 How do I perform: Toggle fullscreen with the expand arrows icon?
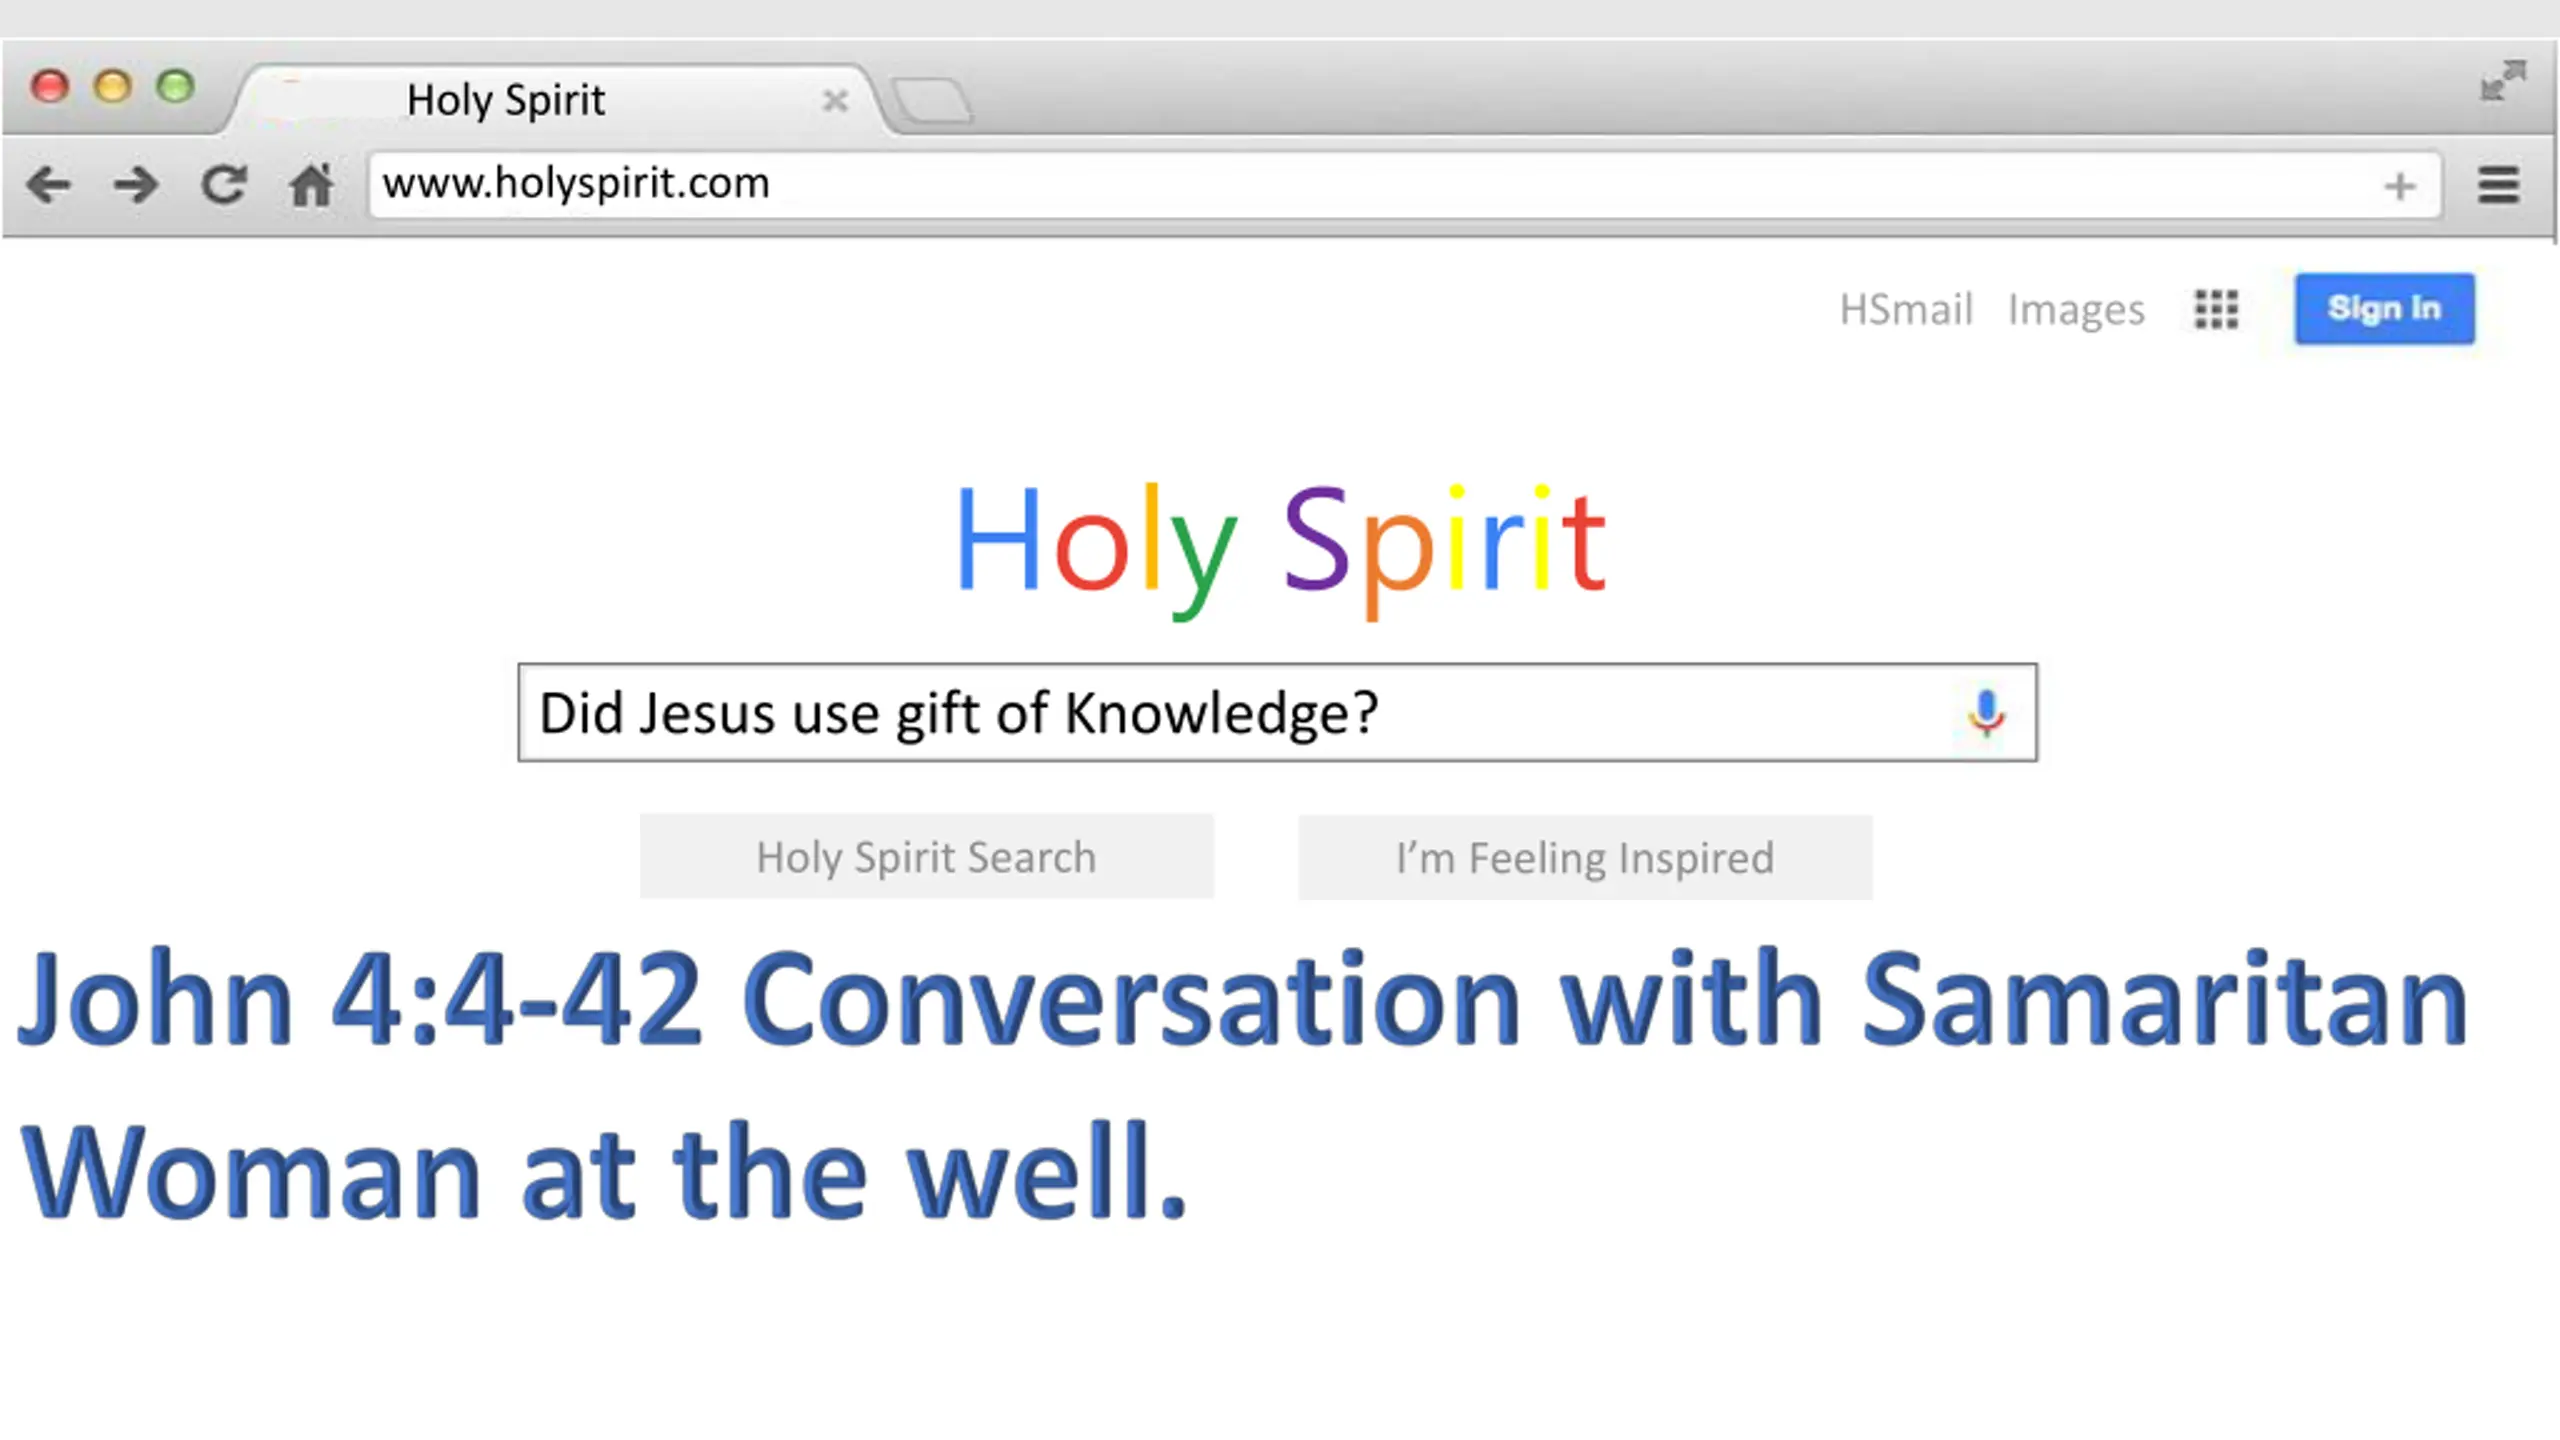pyautogui.click(x=2503, y=81)
